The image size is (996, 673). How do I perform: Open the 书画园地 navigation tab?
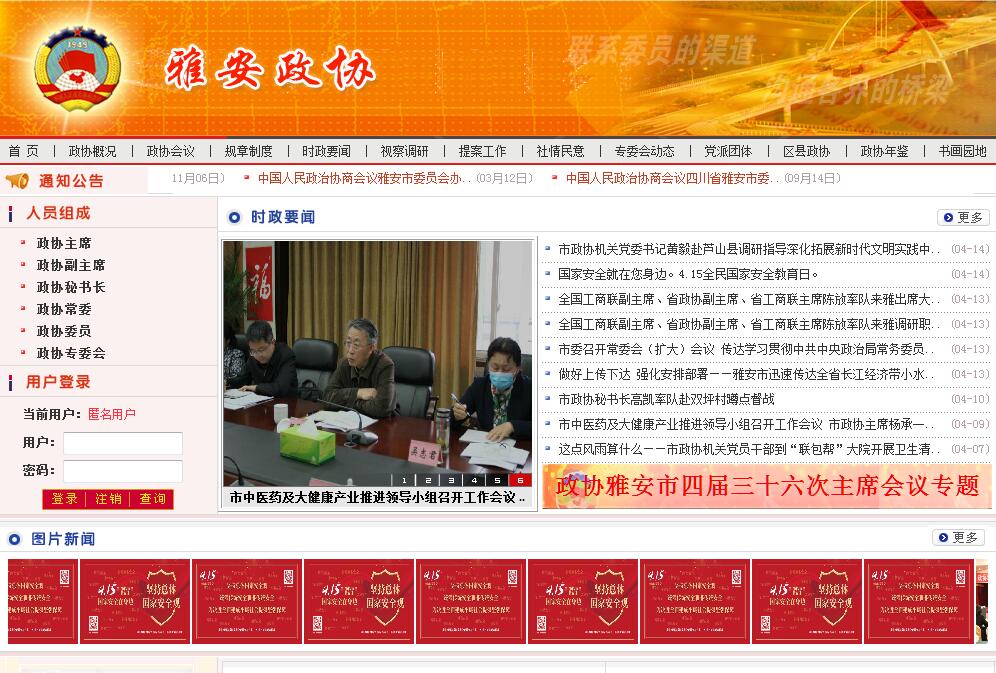coord(961,151)
